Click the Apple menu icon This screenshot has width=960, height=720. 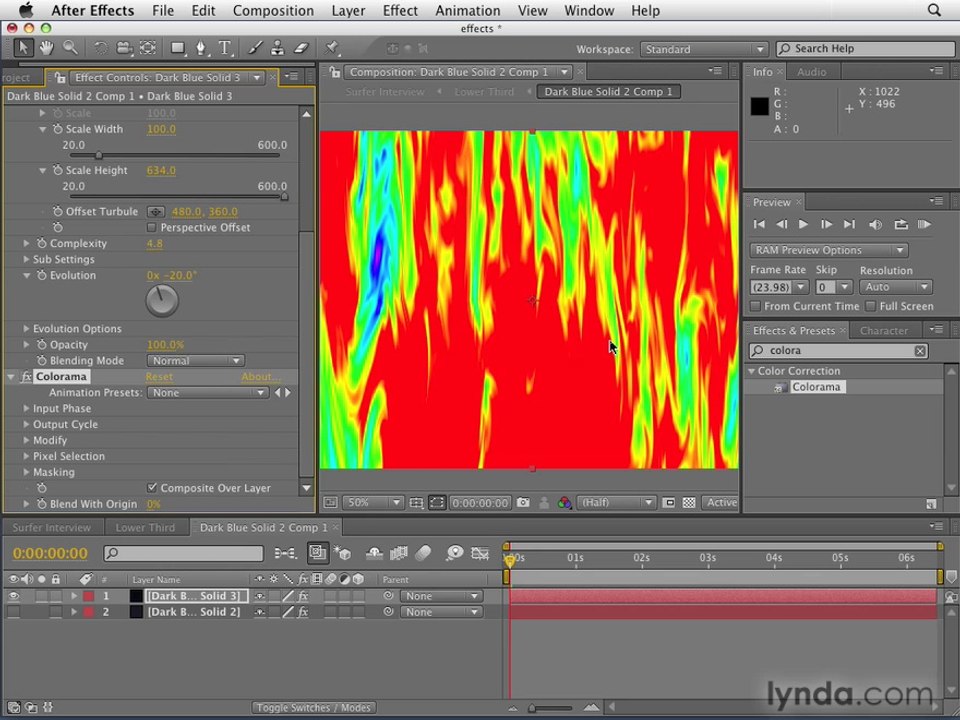click(x=26, y=10)
